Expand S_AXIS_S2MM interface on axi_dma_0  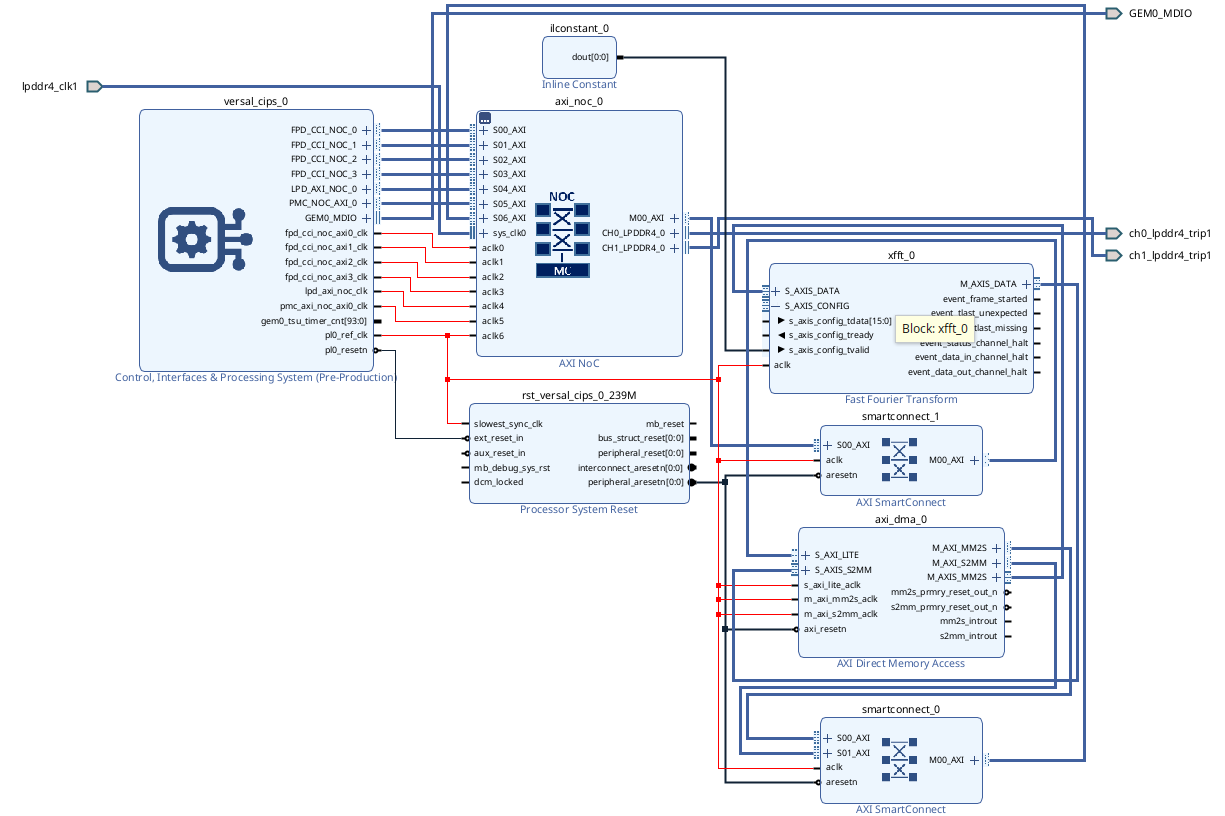pyautogui.click(x=806, y=570)
